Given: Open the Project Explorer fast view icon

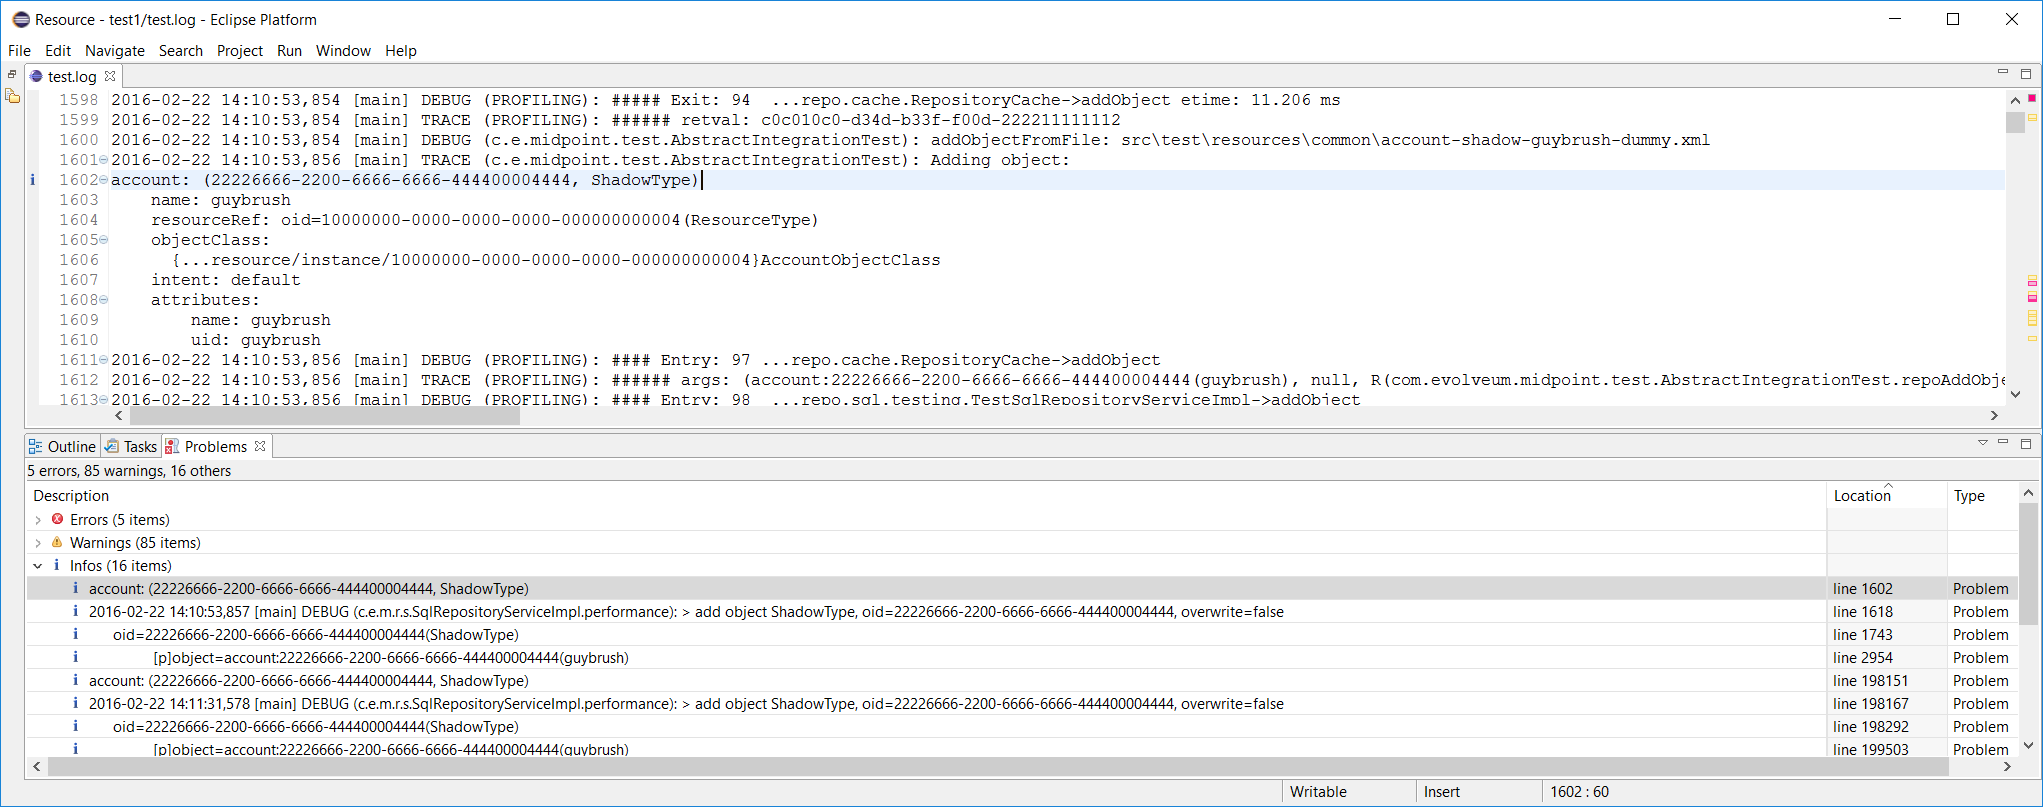Looking at the screenshot, I should (12, 97).
